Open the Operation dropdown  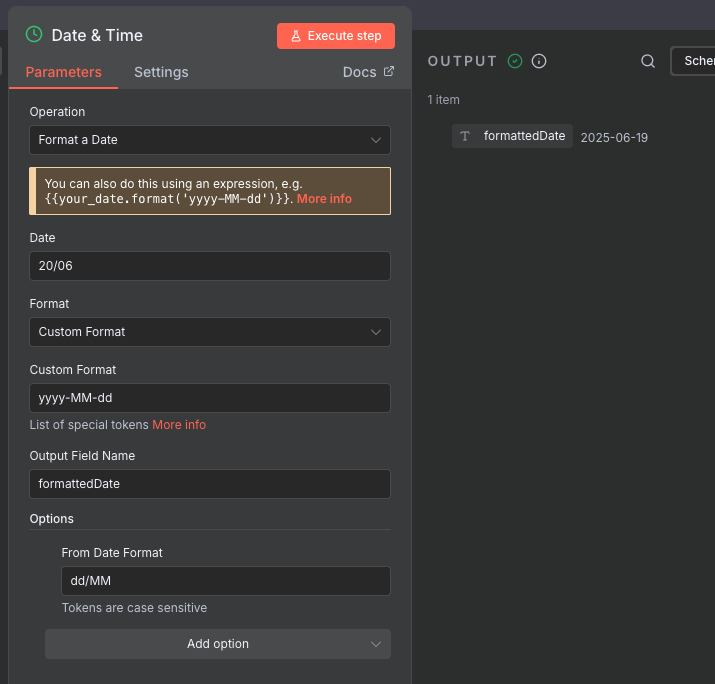(210, 140)
